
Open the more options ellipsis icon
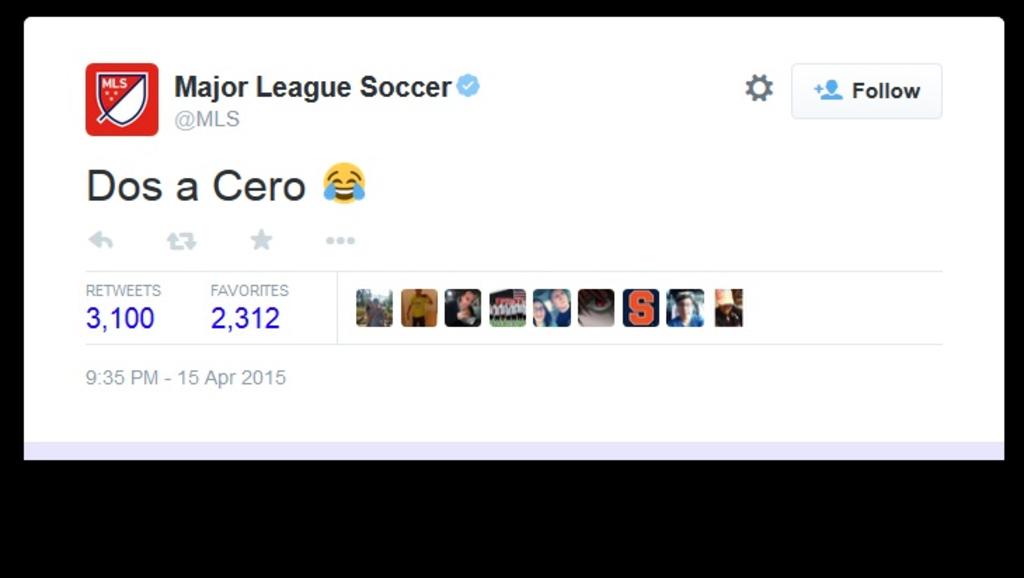(340, 241)
